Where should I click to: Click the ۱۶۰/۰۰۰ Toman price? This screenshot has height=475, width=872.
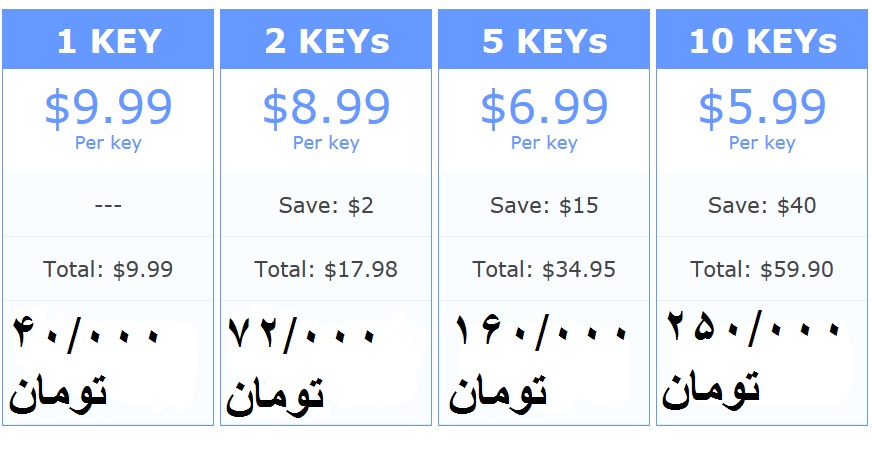(539, 364)
